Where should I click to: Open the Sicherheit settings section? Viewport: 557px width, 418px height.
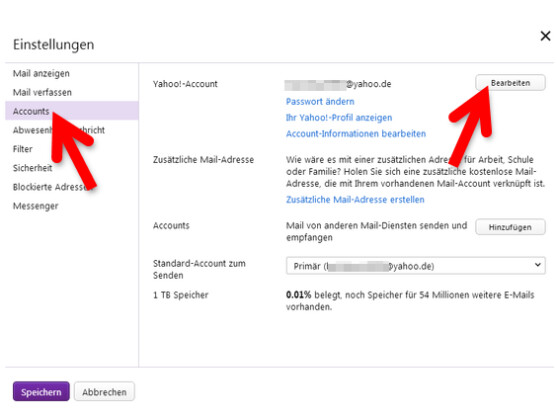pos(32,168)
